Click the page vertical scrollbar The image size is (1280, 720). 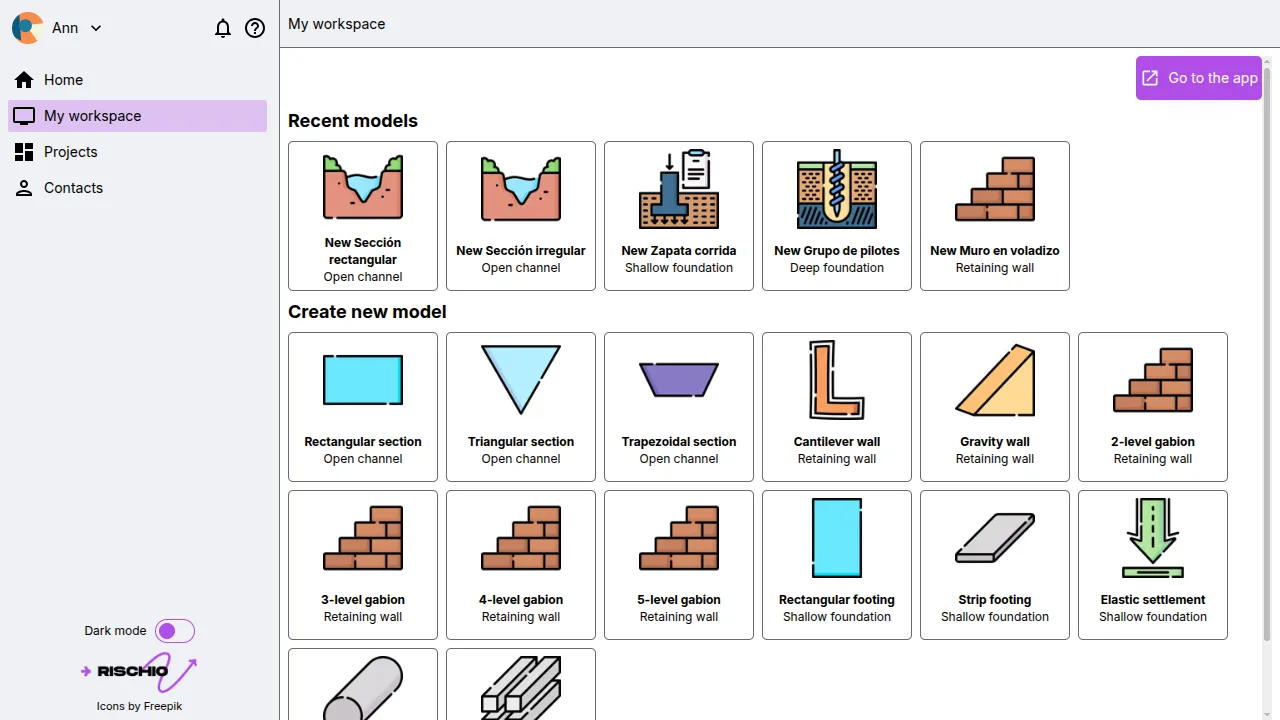(1268, 350)
